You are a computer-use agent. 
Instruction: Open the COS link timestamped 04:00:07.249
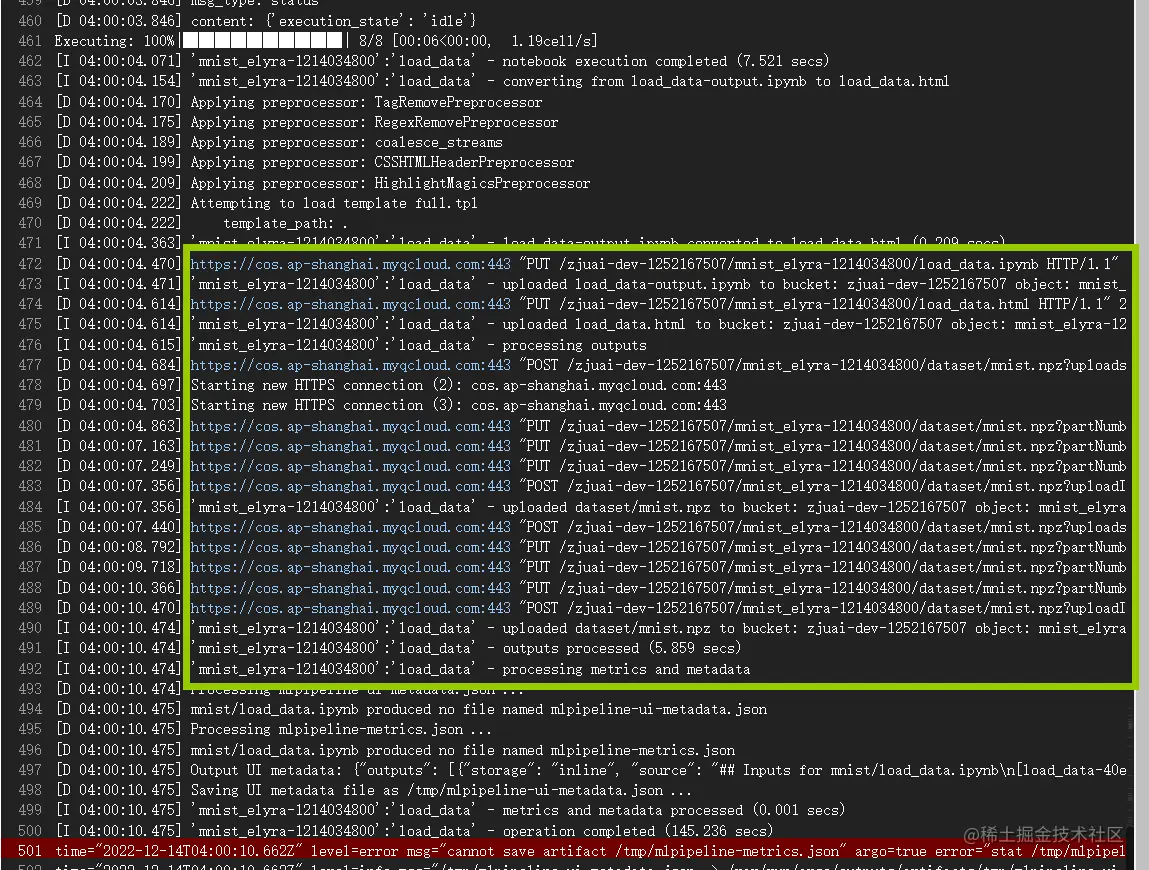(x=350, y=466)
